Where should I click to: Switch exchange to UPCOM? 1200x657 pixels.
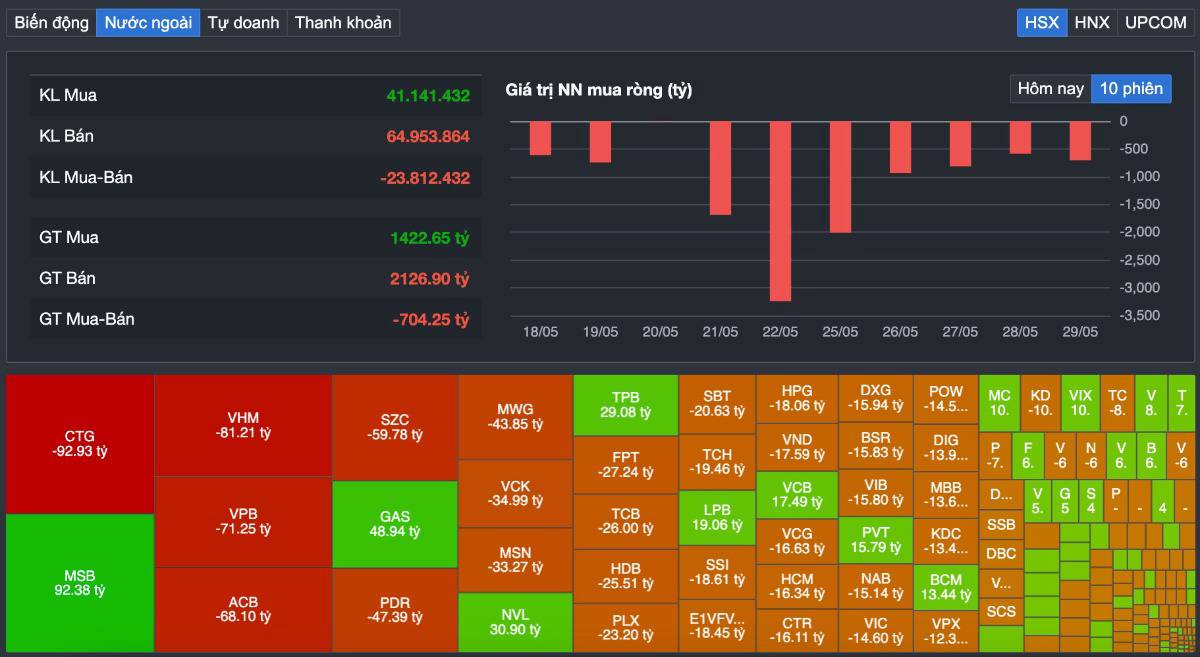point(1155,22)
